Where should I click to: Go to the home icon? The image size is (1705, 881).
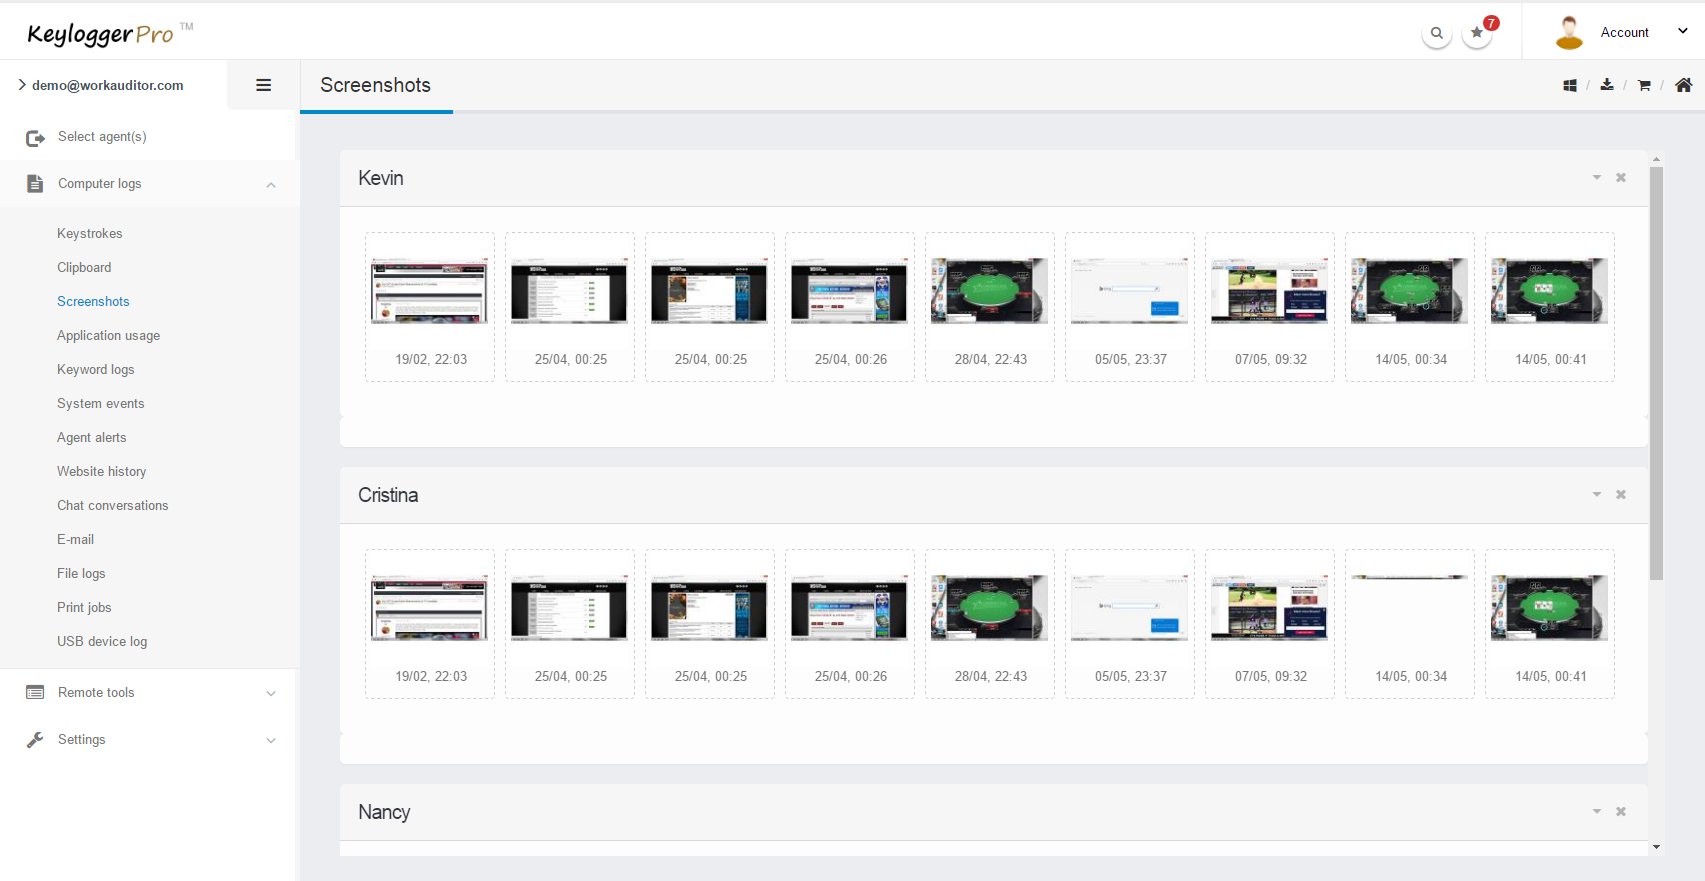point(1684,85)
